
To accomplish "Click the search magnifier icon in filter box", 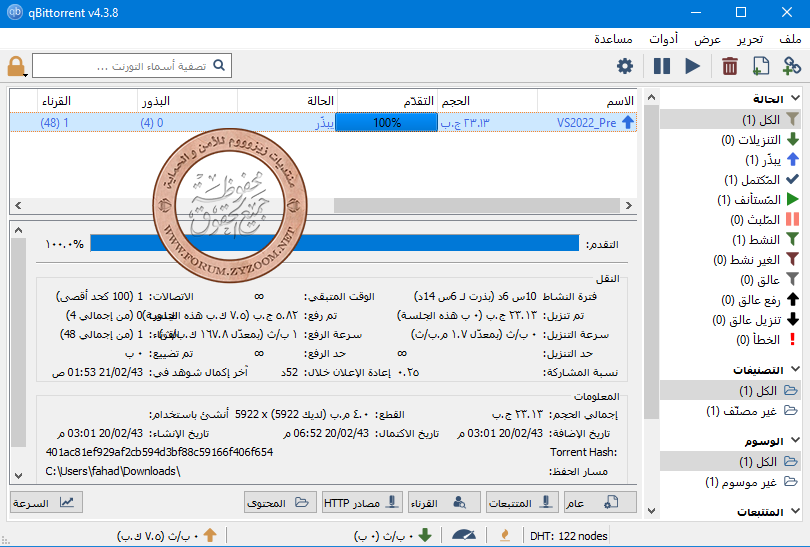I will [219, 65].
